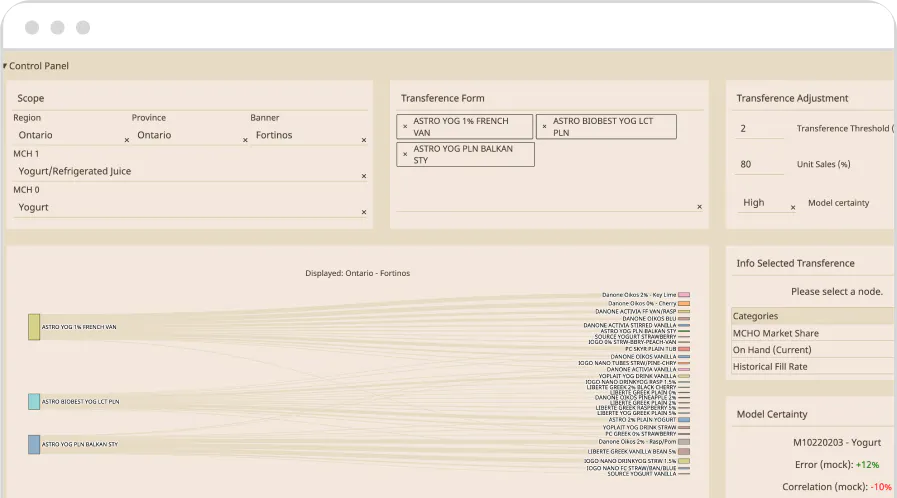
Task: Select the YOPLAIT YOG DRINK VANILLA node
Action: [684, 376]
